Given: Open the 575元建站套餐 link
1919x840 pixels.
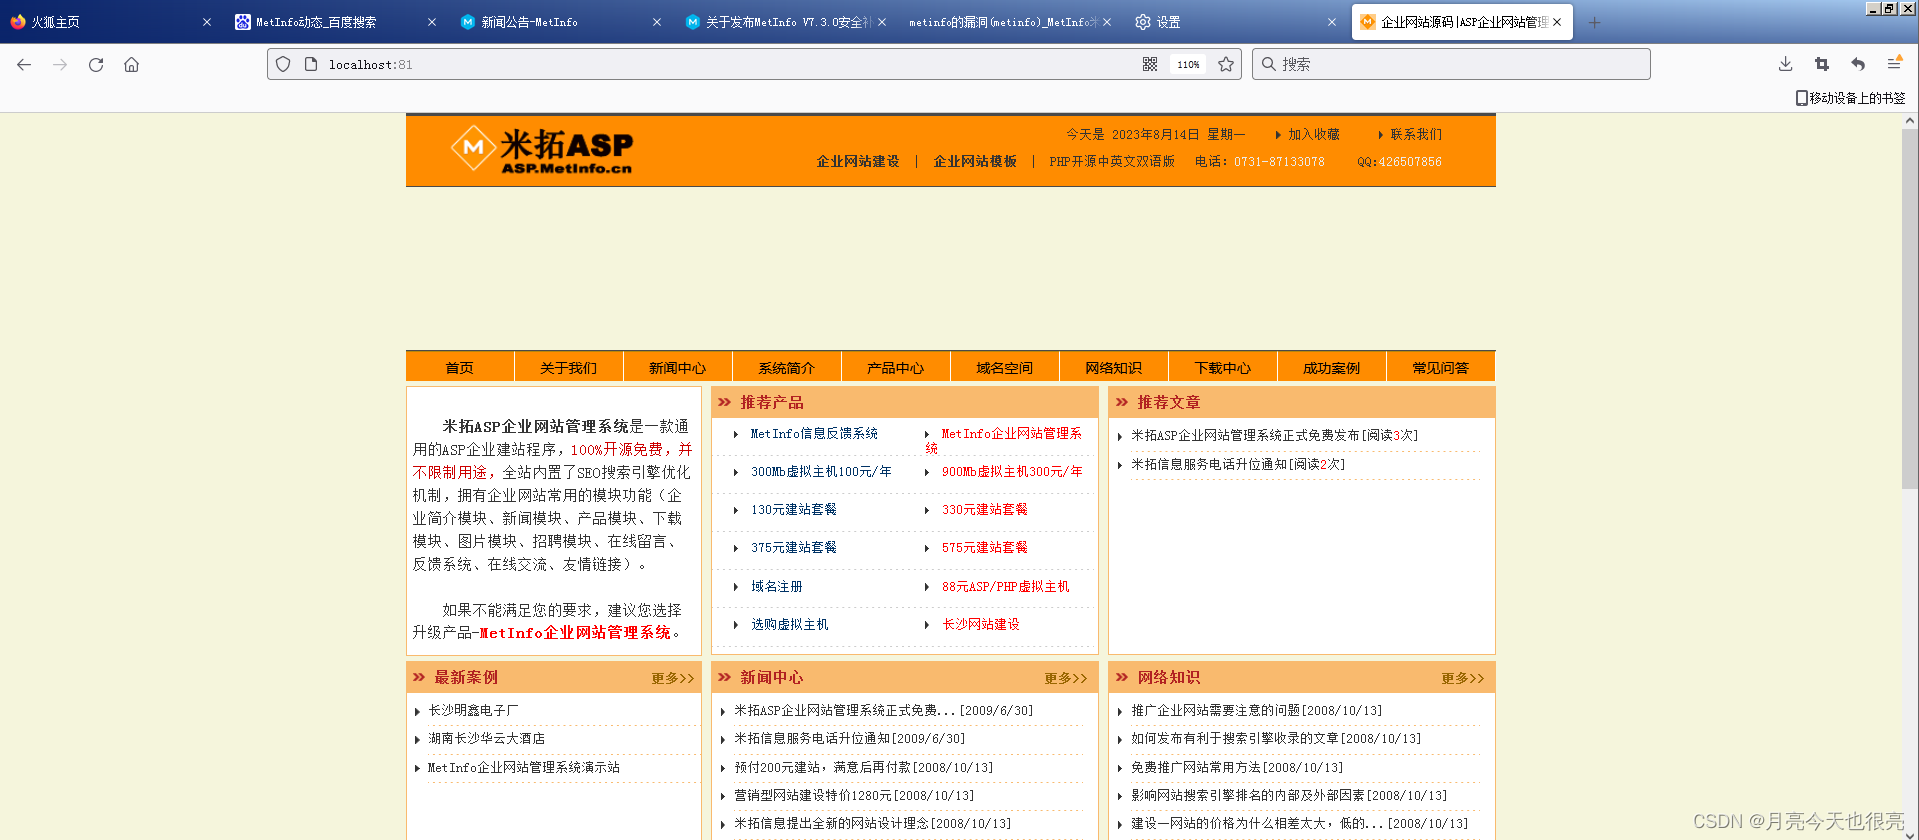Looking at the screenshot, I should pos(985,547).
